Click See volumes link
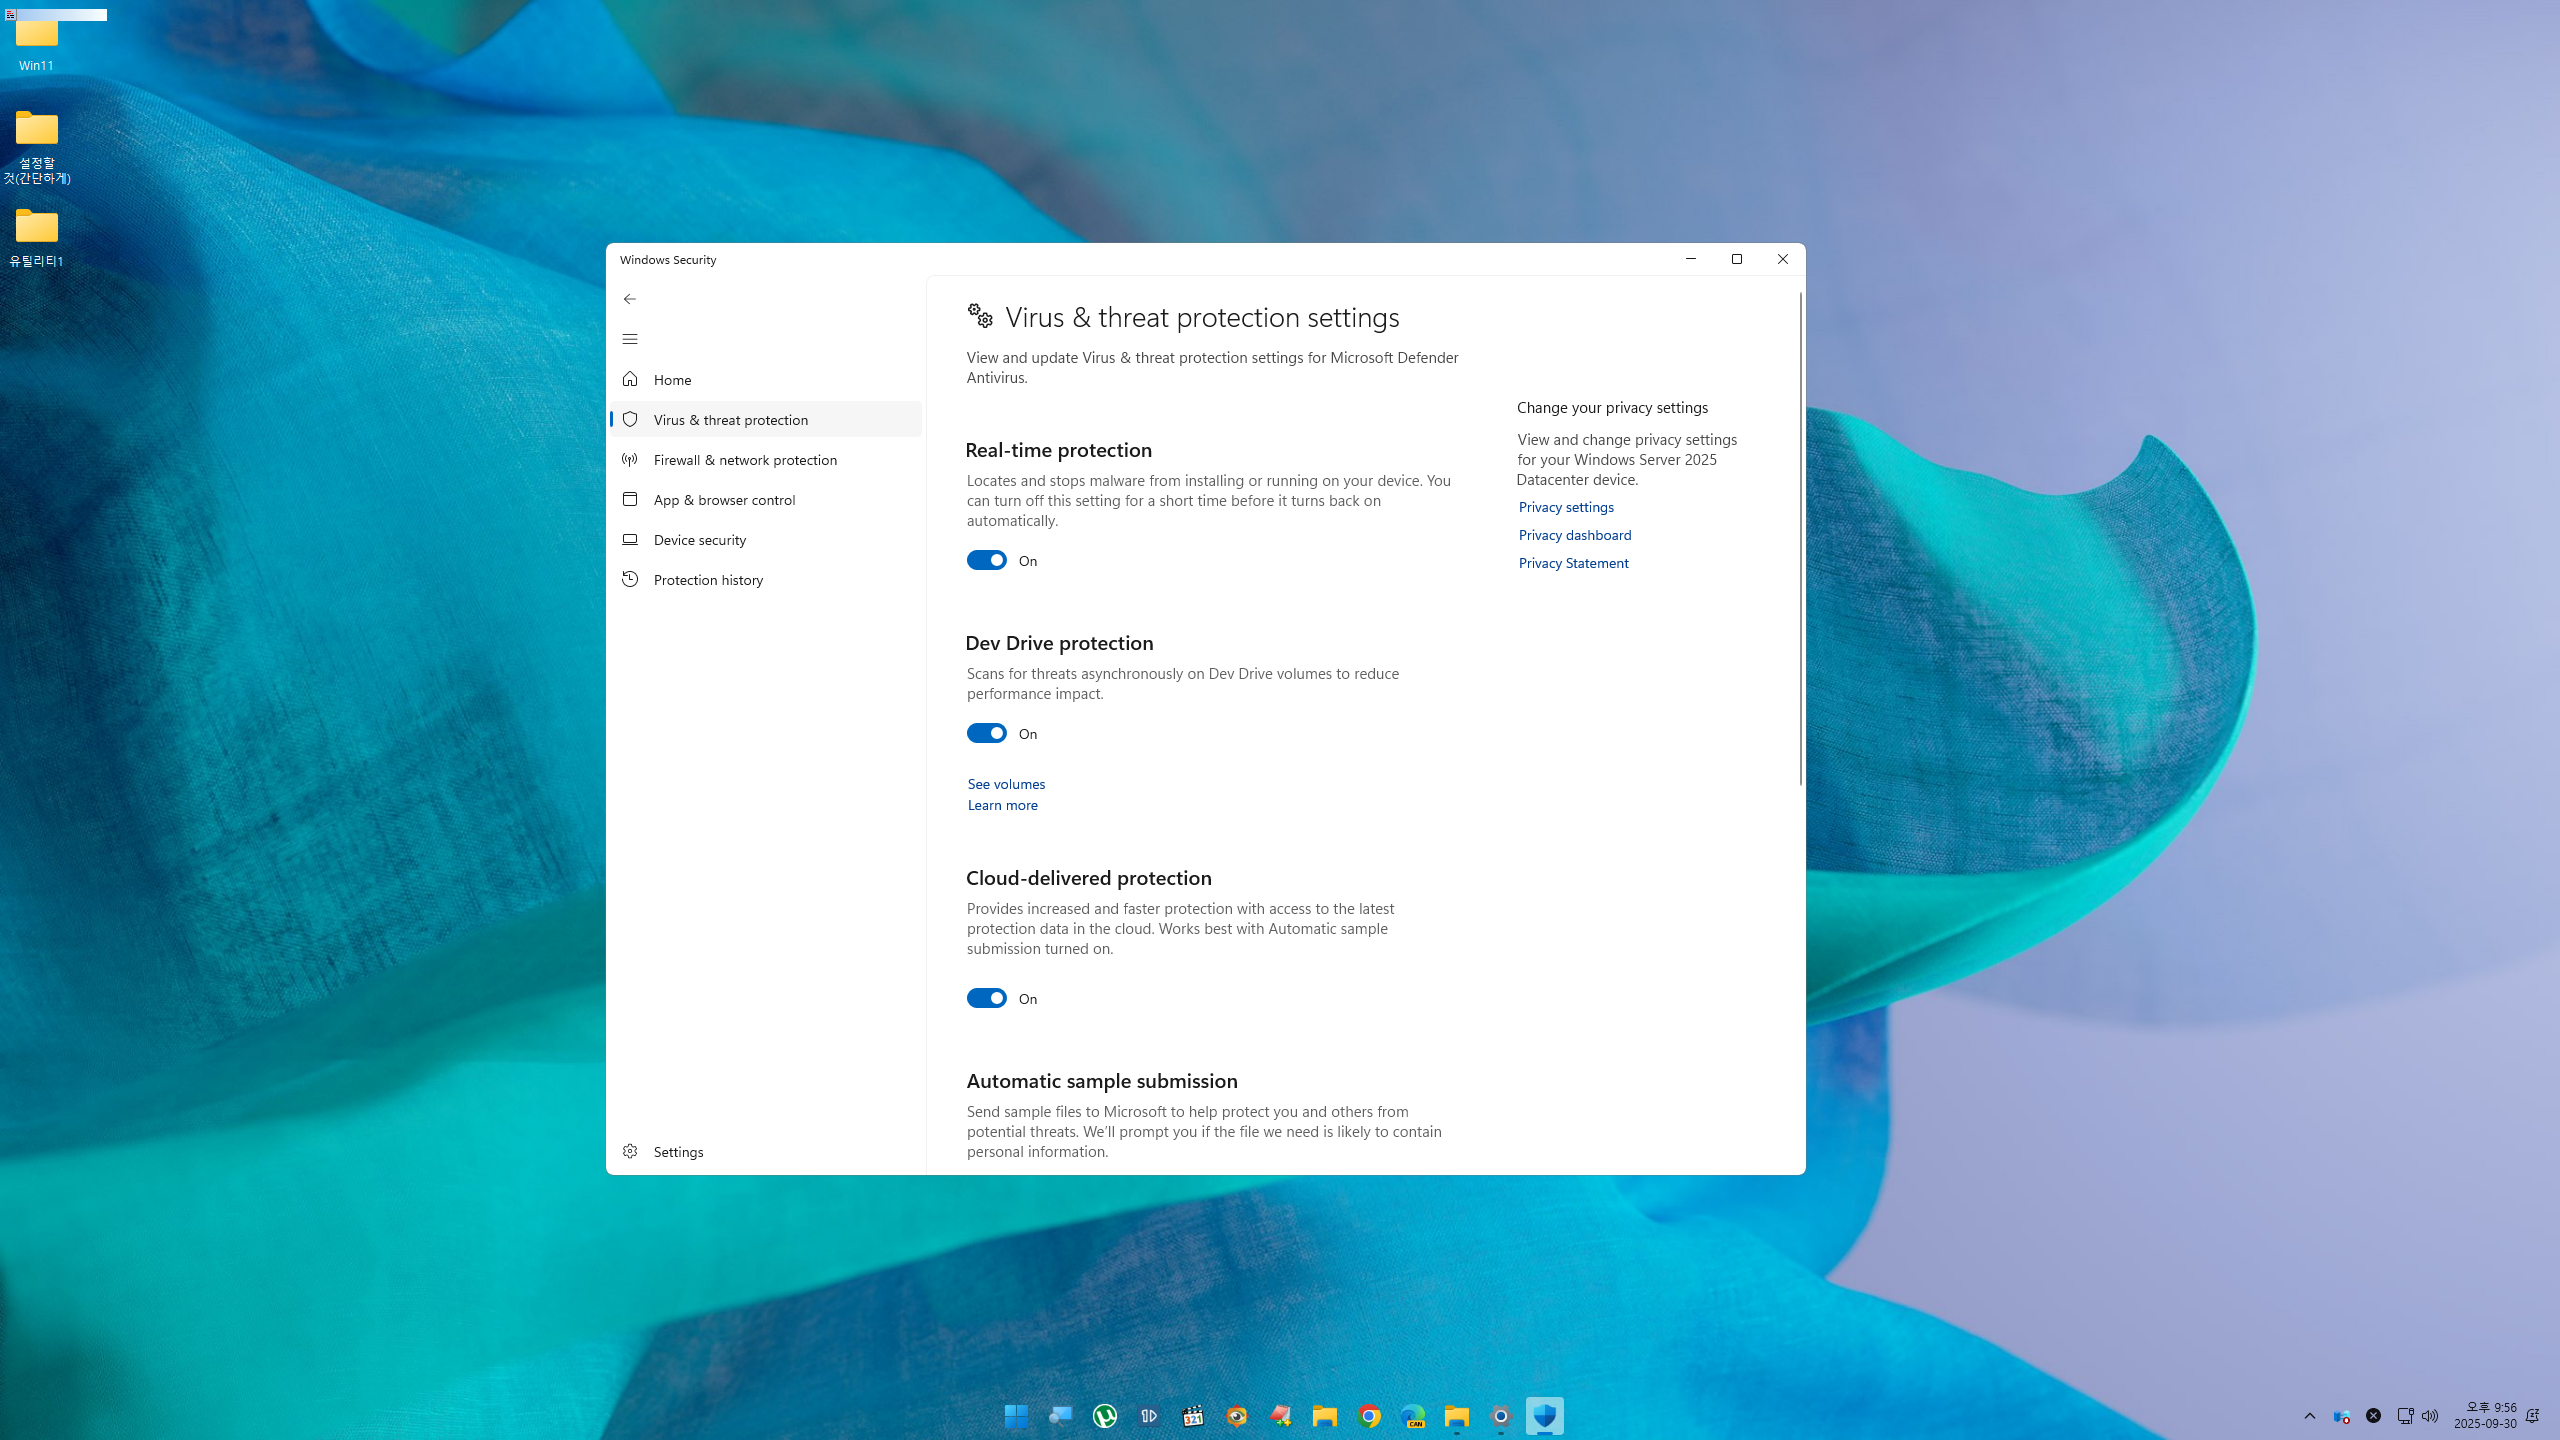 point(1005,783)
